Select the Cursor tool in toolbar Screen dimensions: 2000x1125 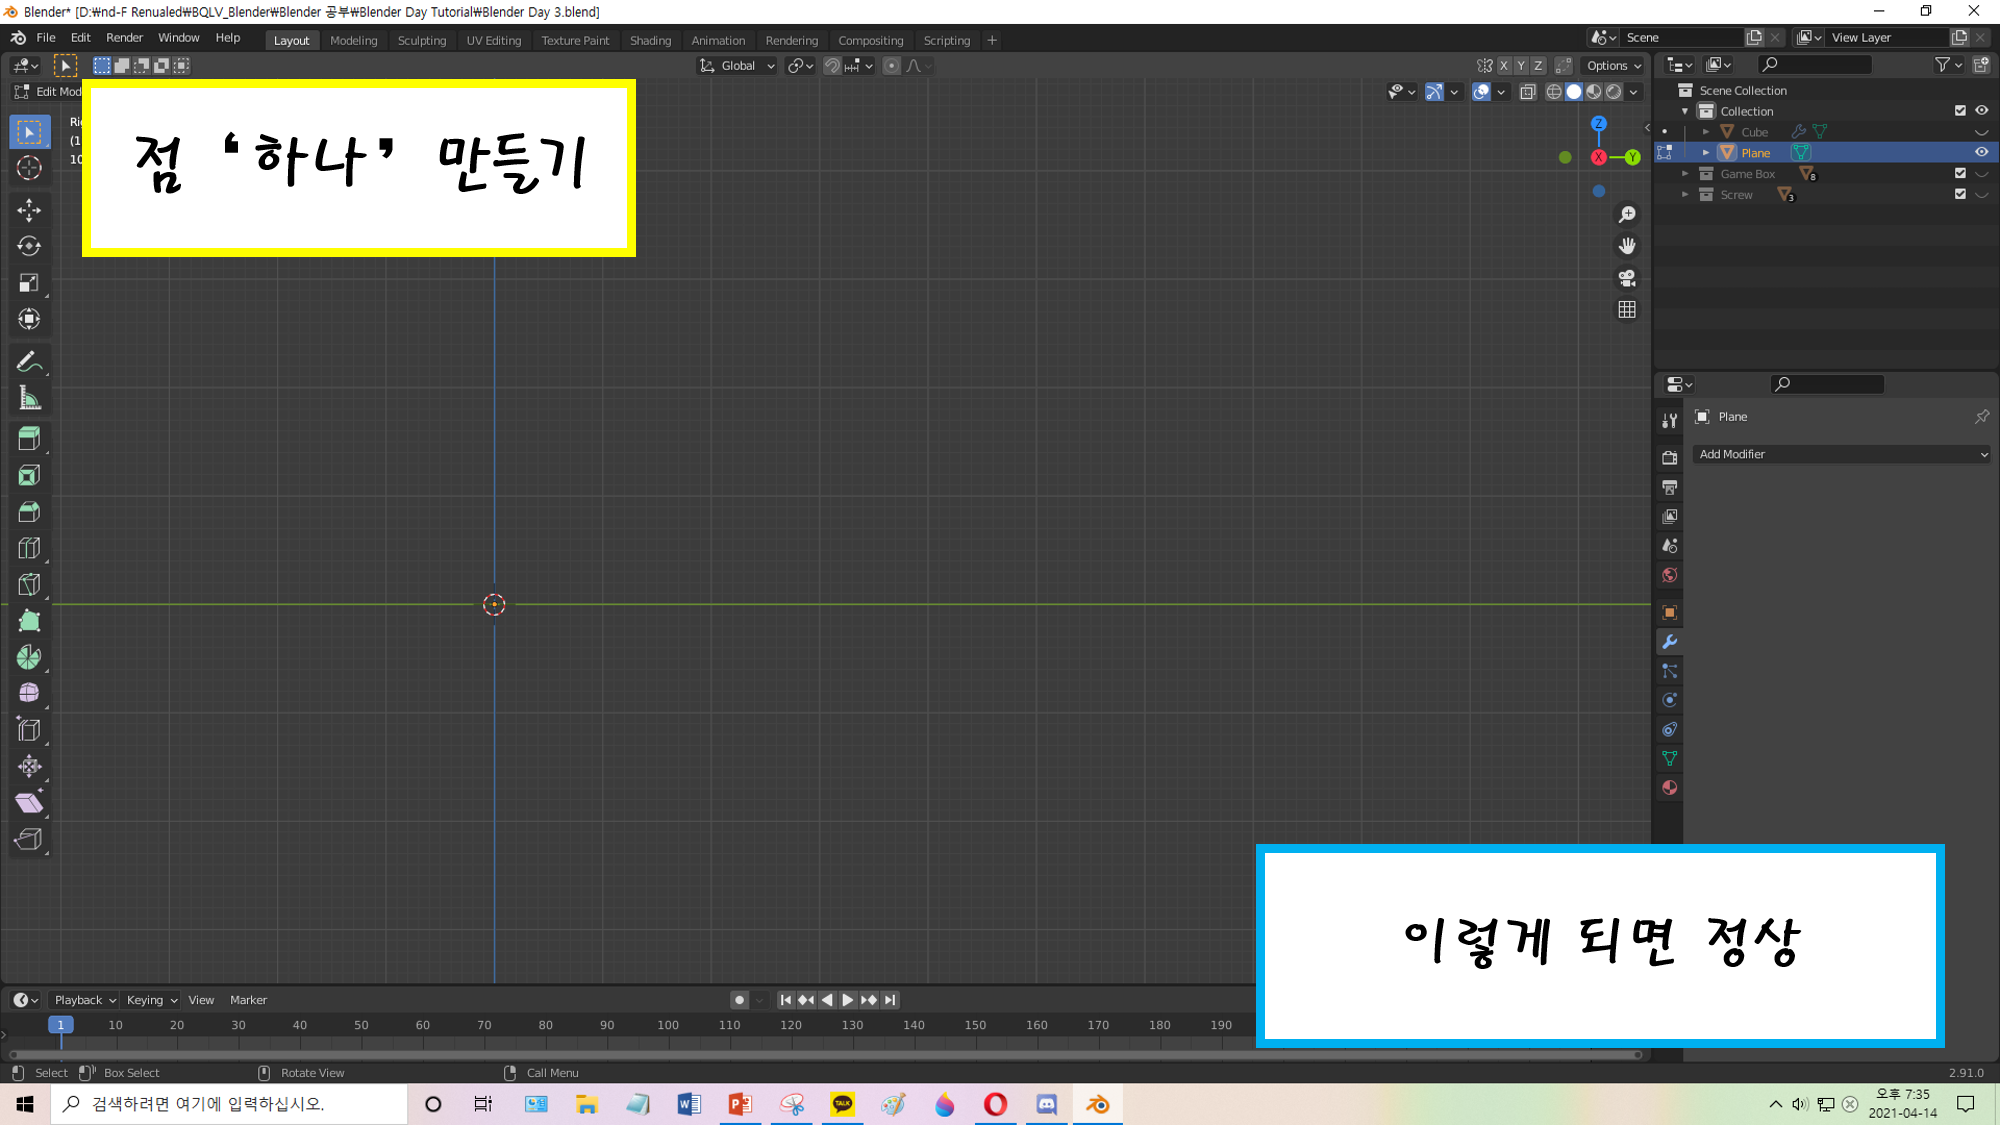[29, 168]
